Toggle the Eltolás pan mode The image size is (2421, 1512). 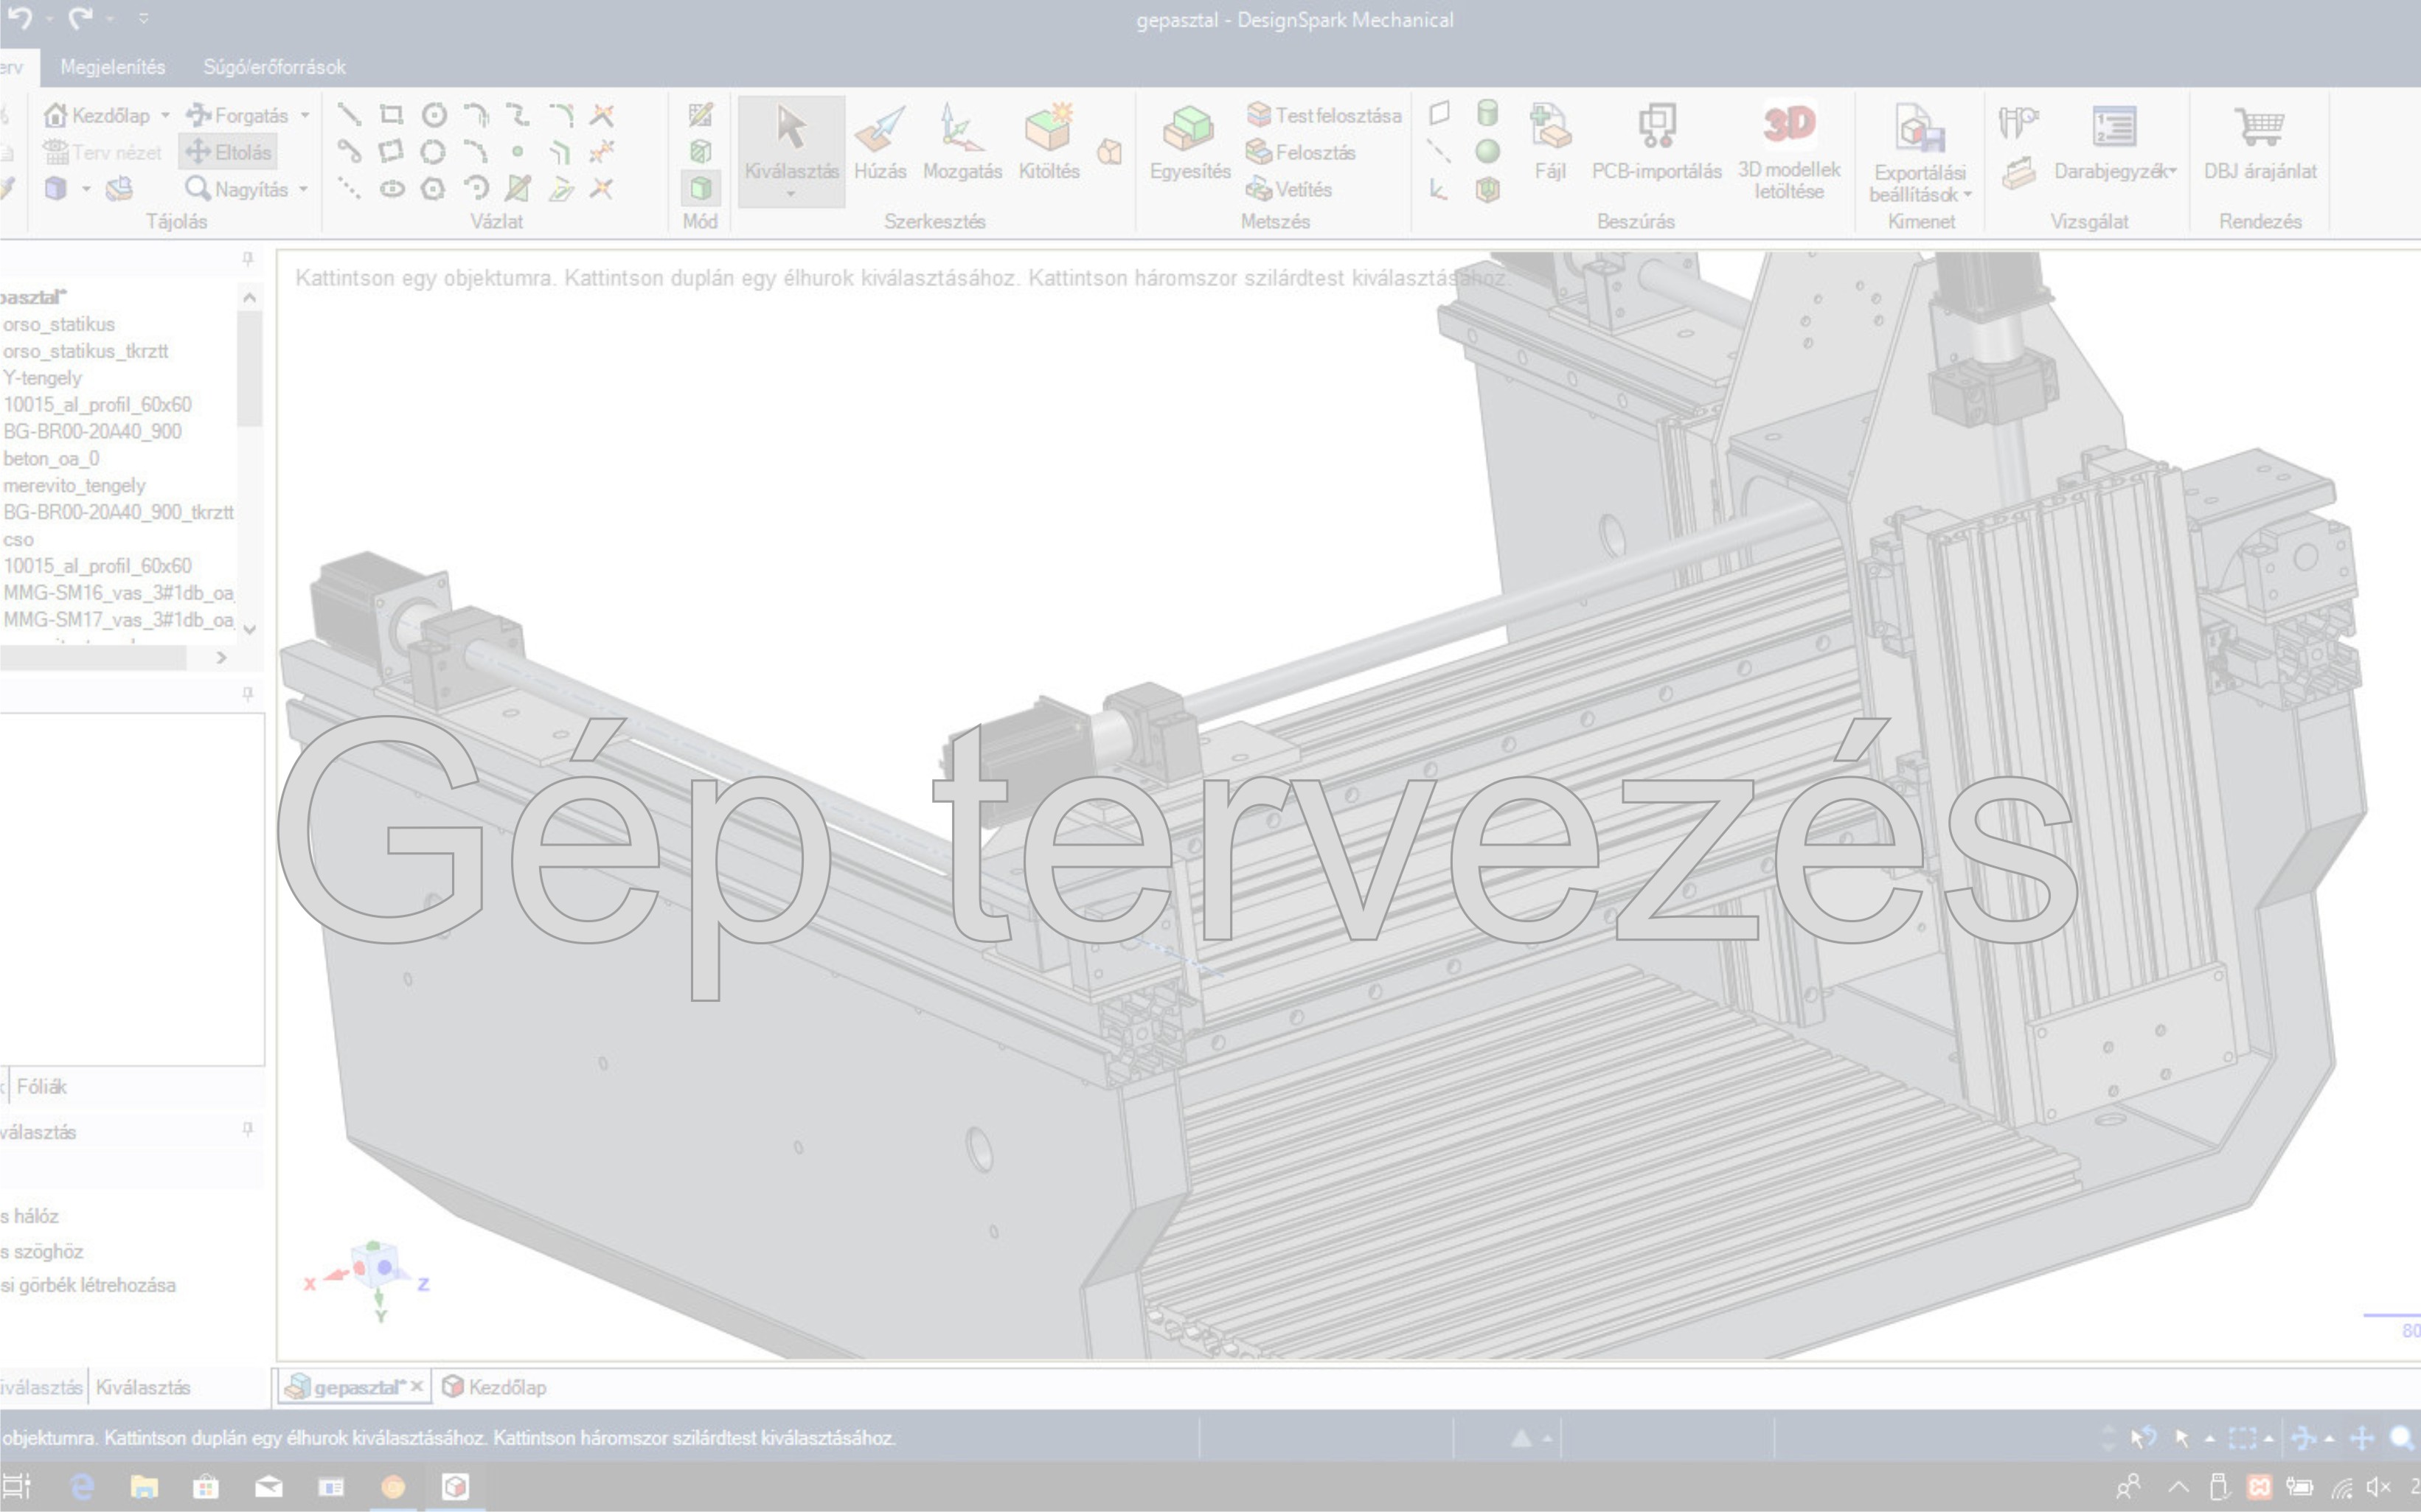pyautogui.click(x=229, y=152)
